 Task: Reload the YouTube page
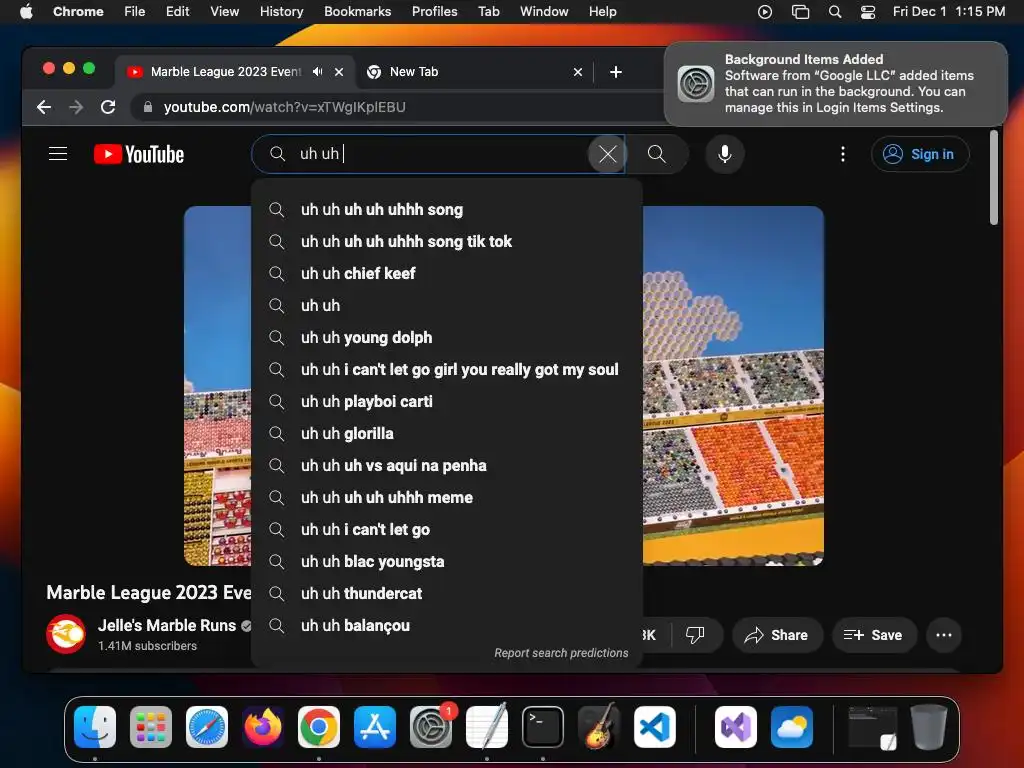108,107
